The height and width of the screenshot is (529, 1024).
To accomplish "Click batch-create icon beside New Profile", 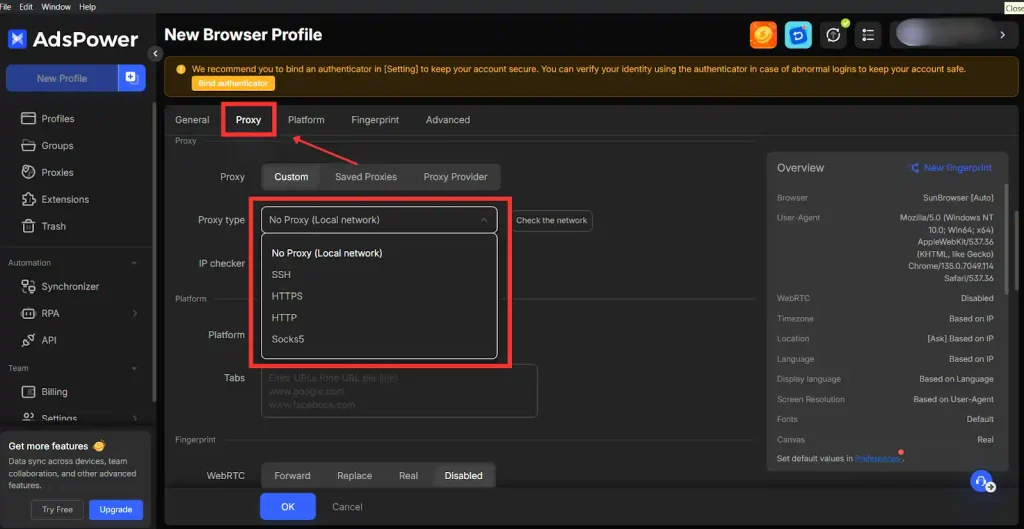I will coord(131,78).
